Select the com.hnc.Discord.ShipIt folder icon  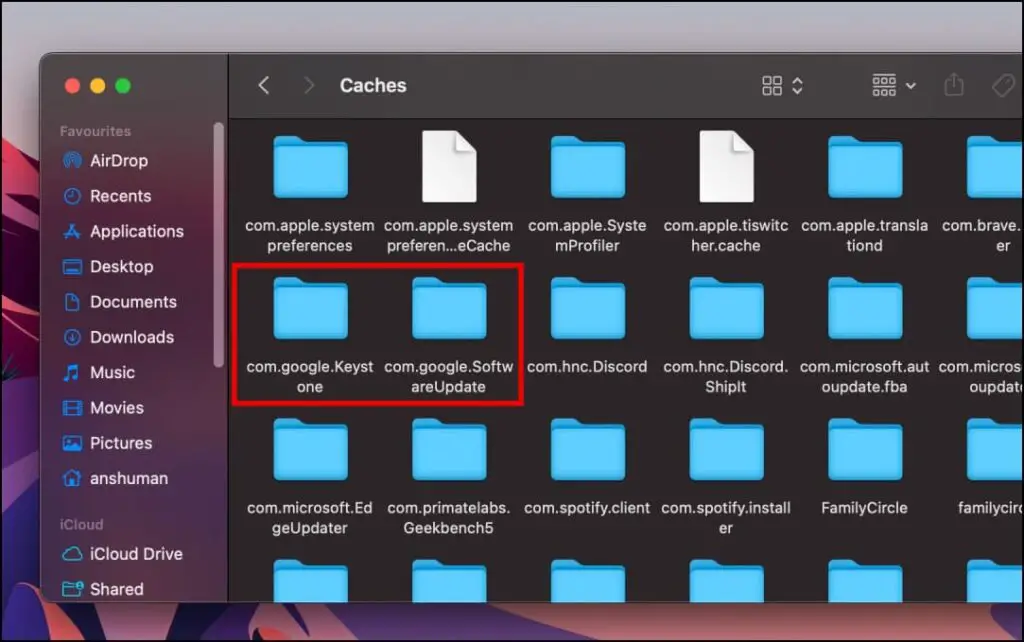pyautogui.click(x=726, y=308)
